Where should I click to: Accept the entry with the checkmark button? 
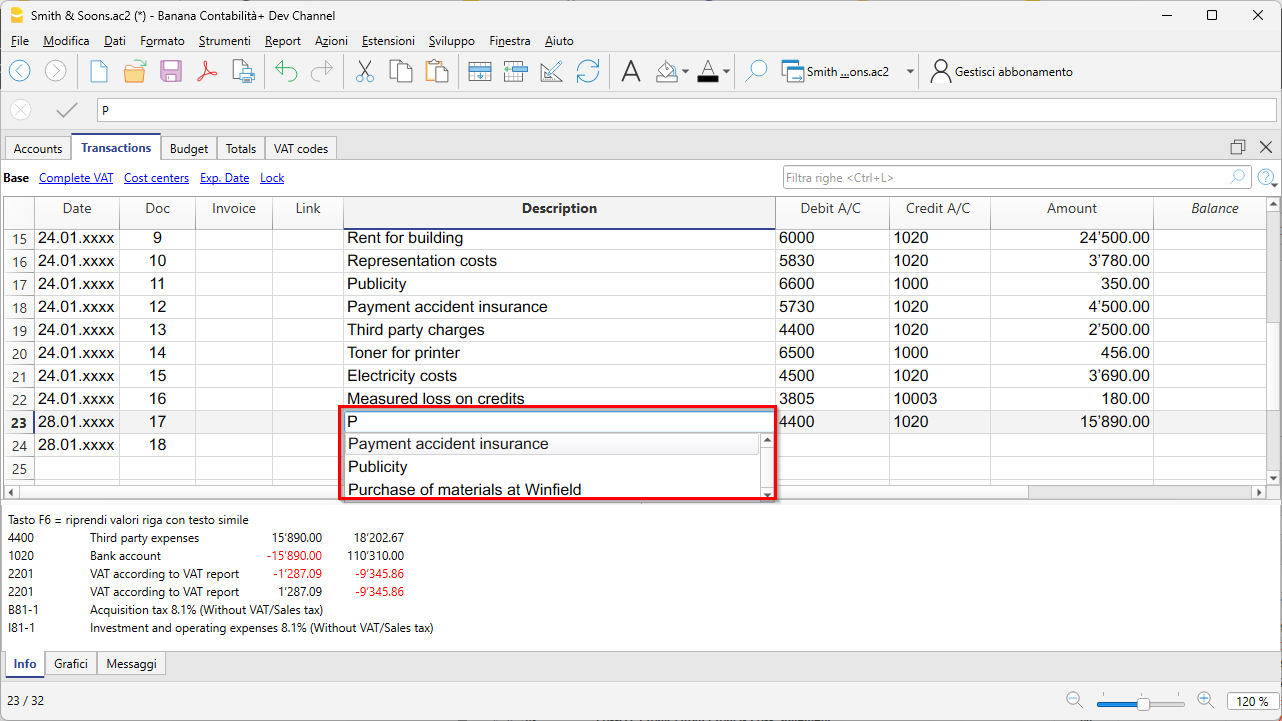click(67, 110)
